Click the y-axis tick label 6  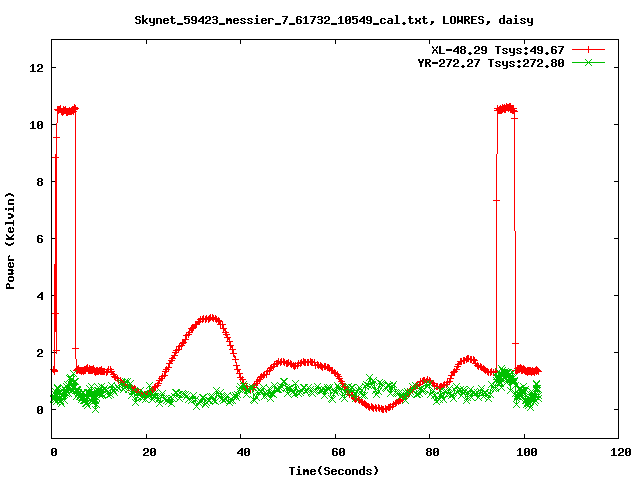[x=40, y=239]
